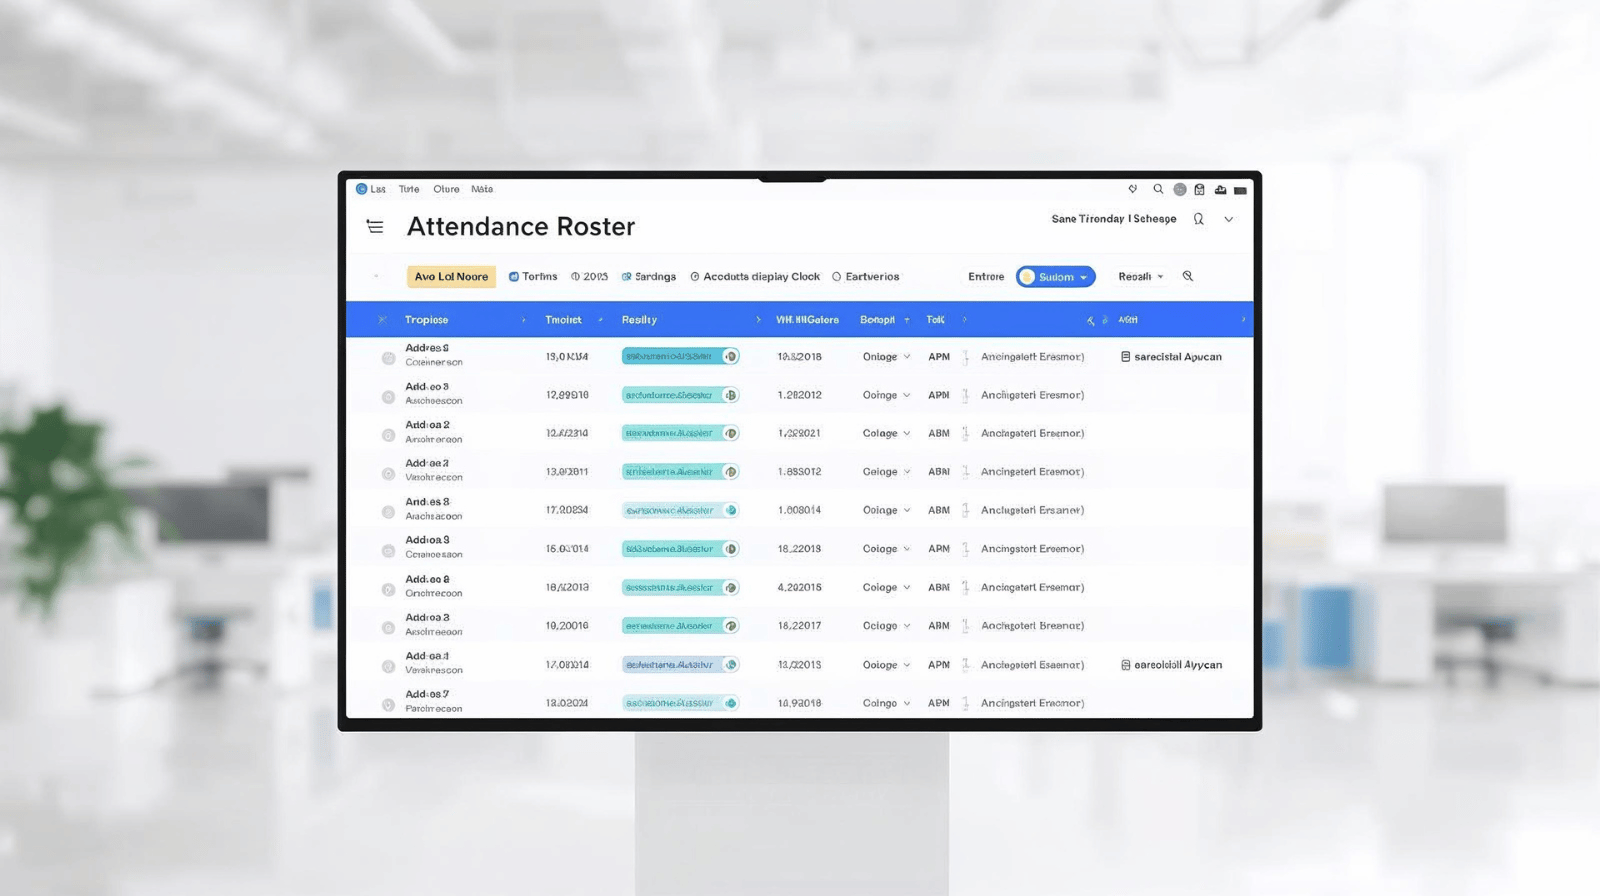Open the blue Sudom dropdown
1600x896 pixels.
click(x=1055, y=277)
